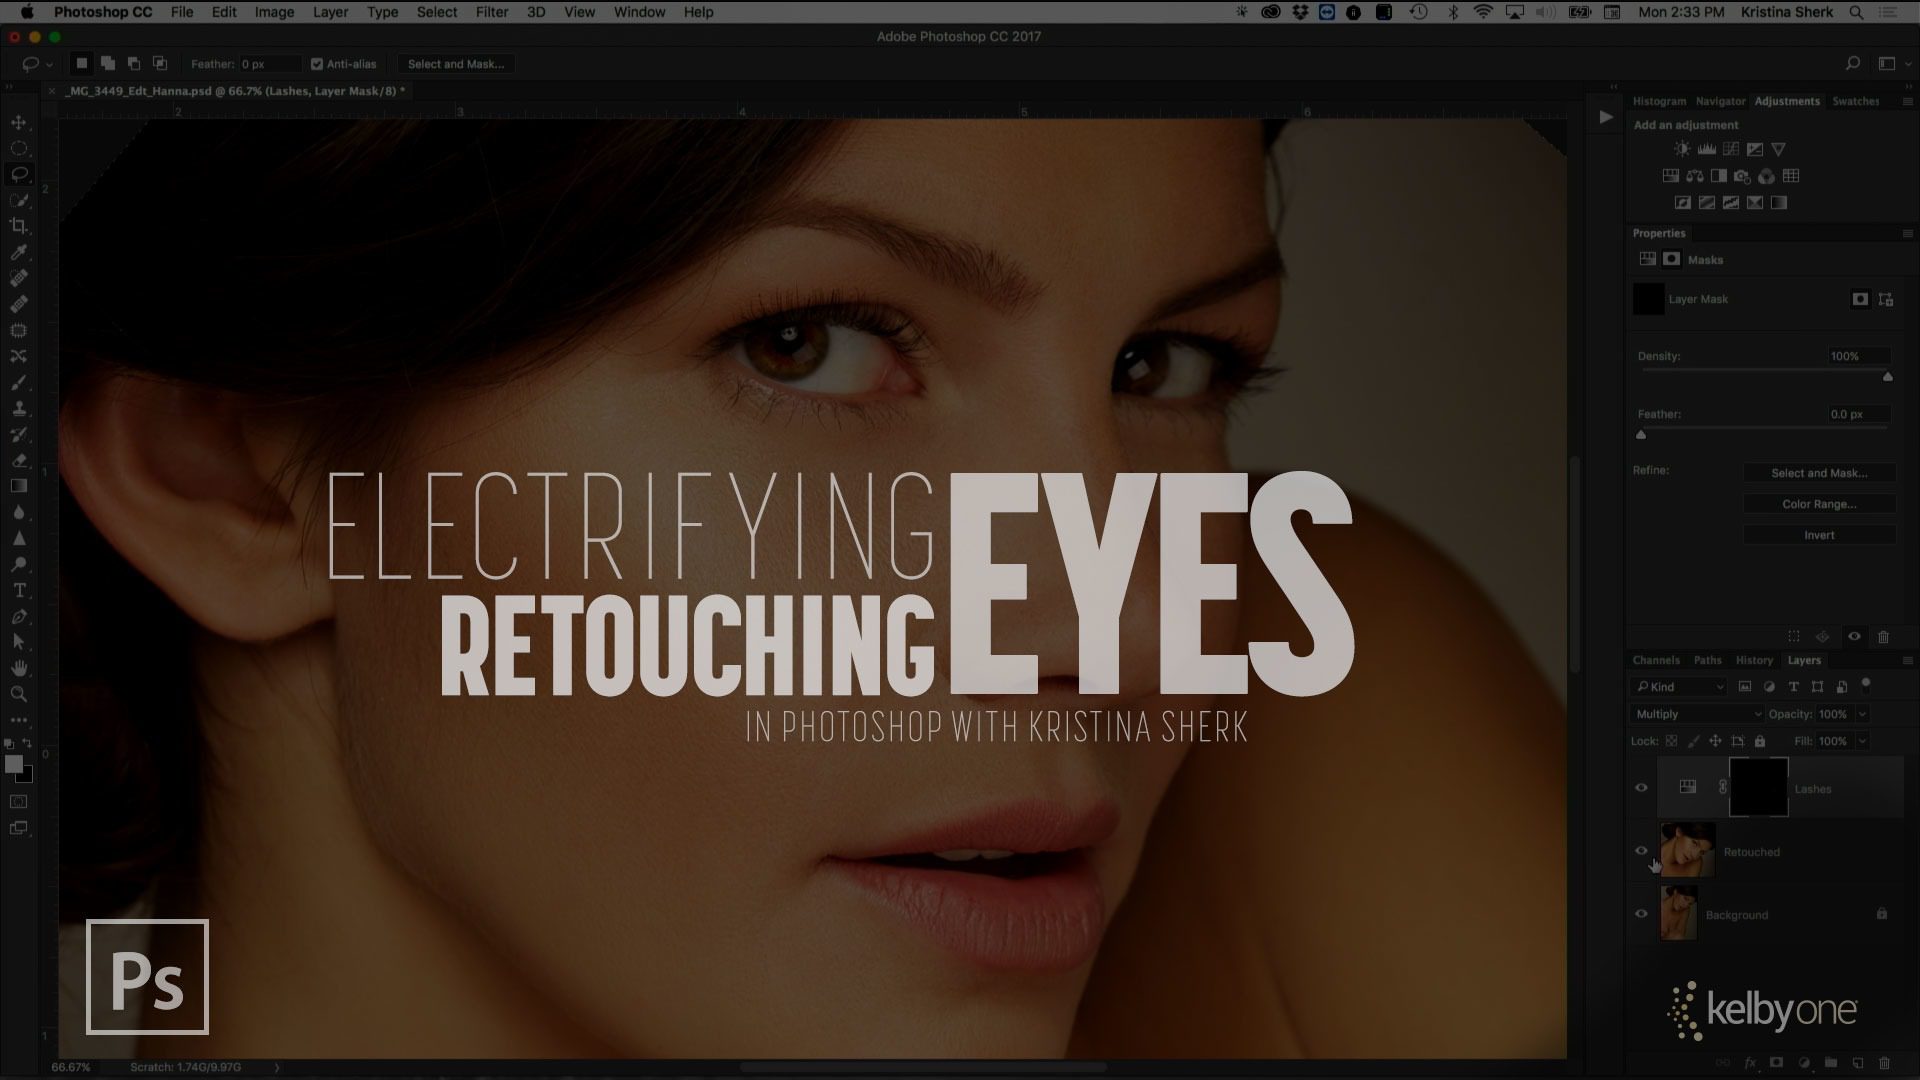The image size is (1920, 1080).
Task: Select the Quick Selection tool
Action: click(x=19, y=200)
